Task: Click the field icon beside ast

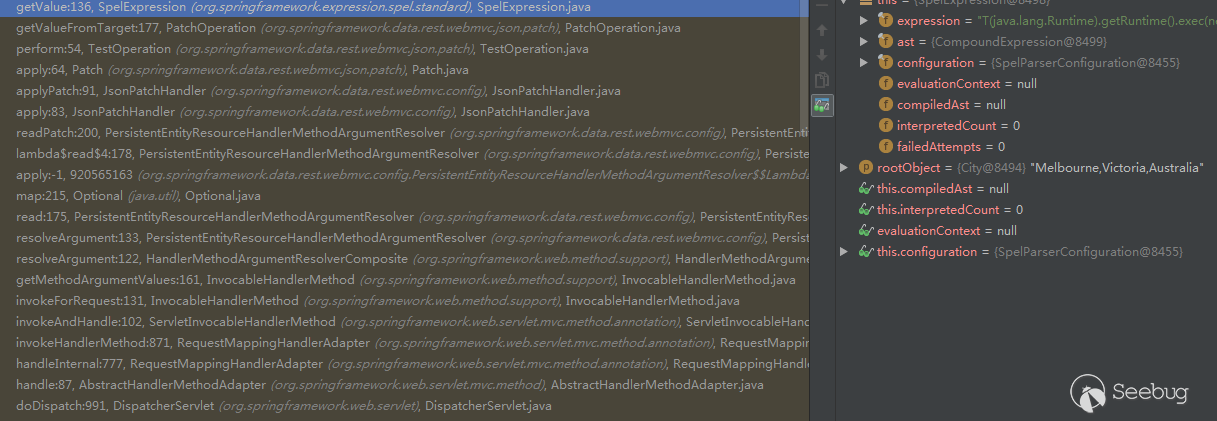Action: point(885,42)
